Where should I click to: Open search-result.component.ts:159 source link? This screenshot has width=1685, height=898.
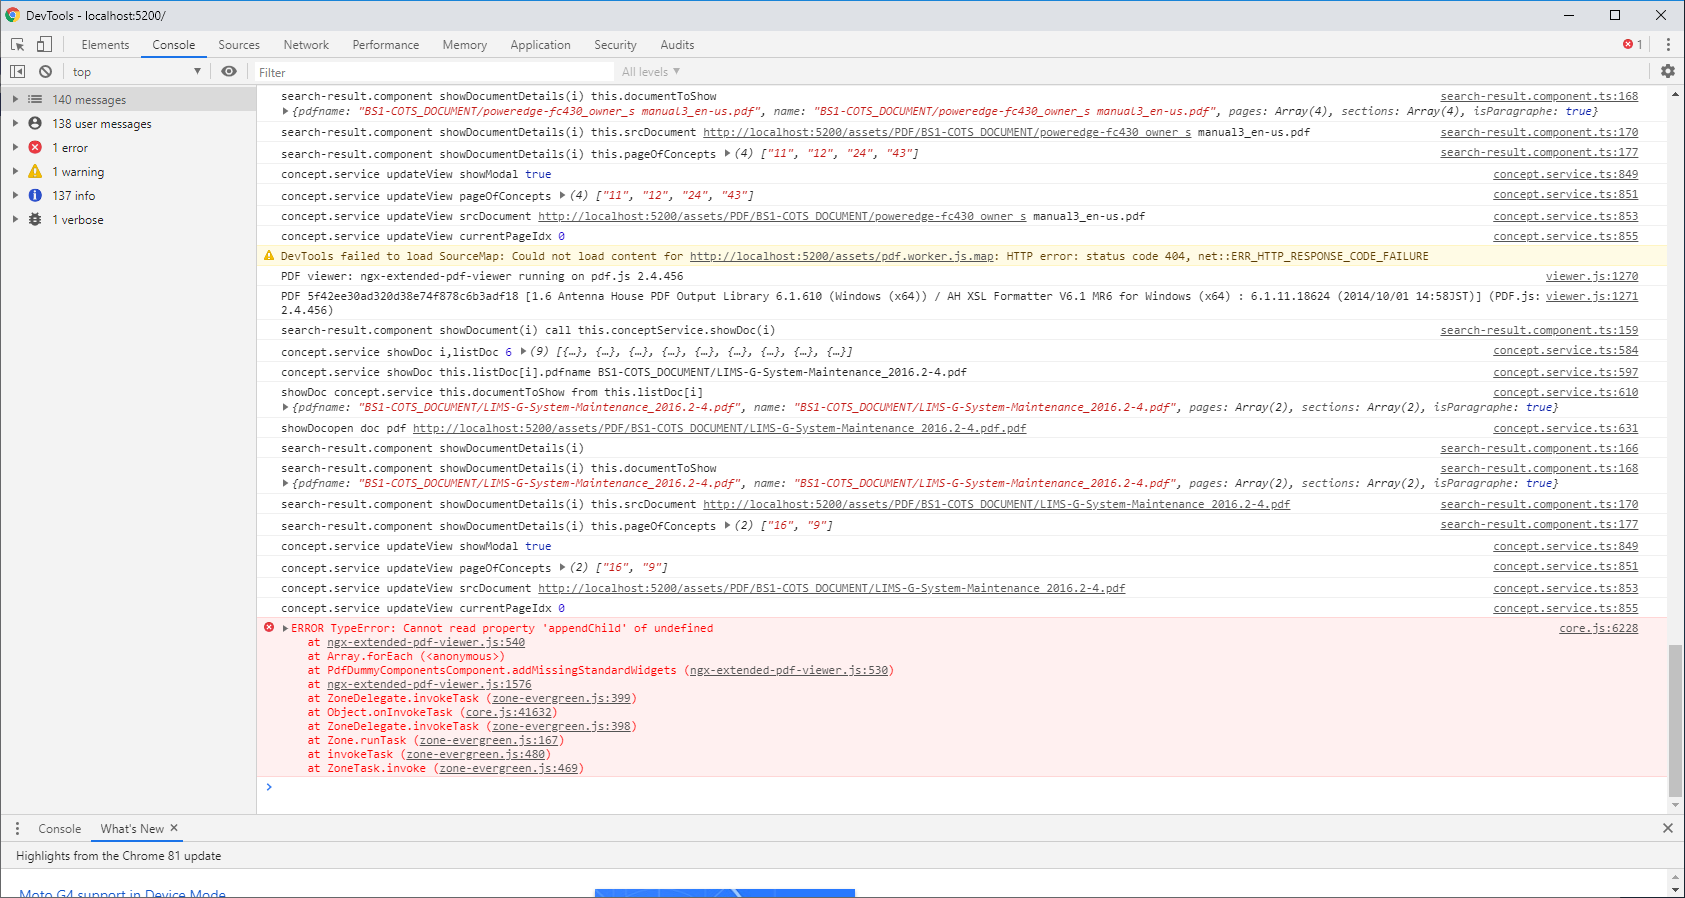pyautogui.click(x=1540, y=331)
